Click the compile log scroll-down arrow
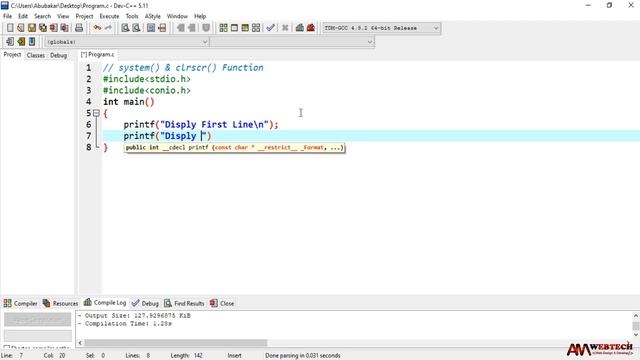This screenshot has height=360, width=640. tap(636, 334)
